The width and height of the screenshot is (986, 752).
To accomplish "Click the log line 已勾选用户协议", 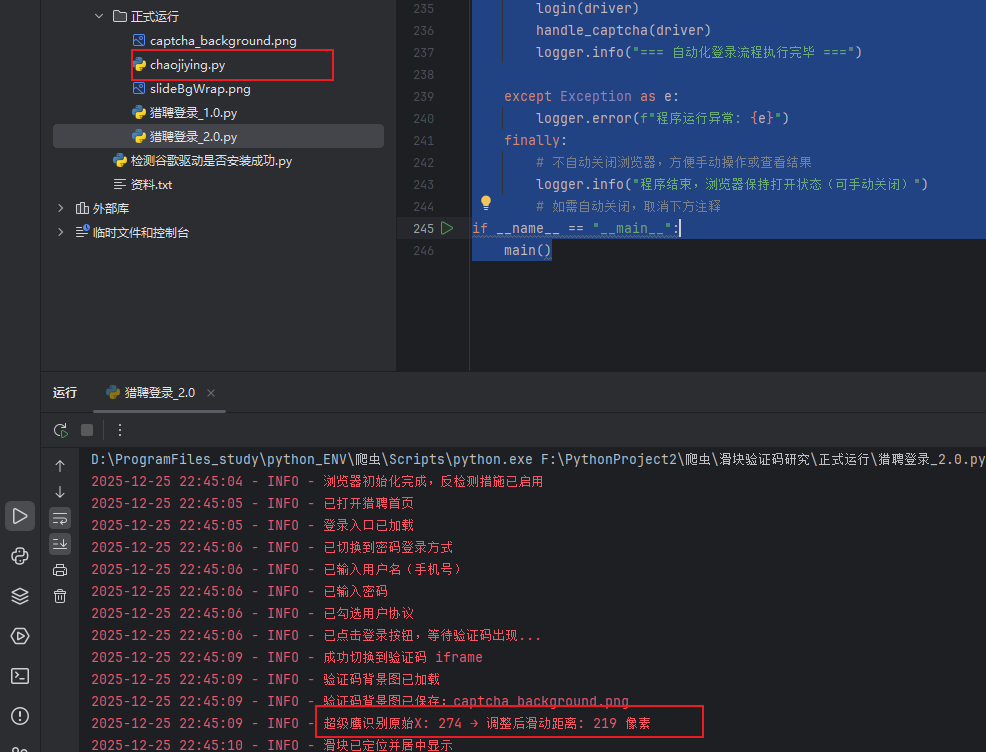I will click(x=253, y=614).
